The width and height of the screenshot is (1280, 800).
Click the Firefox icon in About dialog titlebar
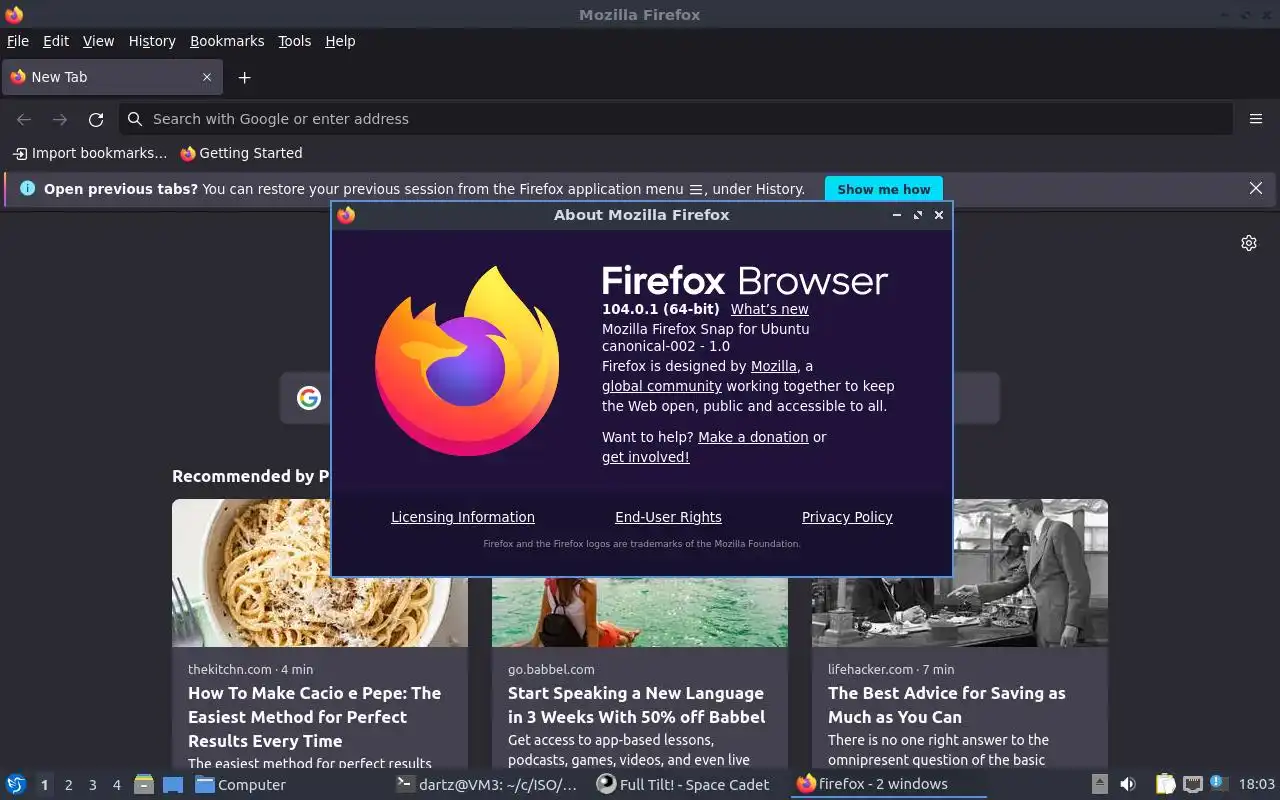(x=346, y=215)
